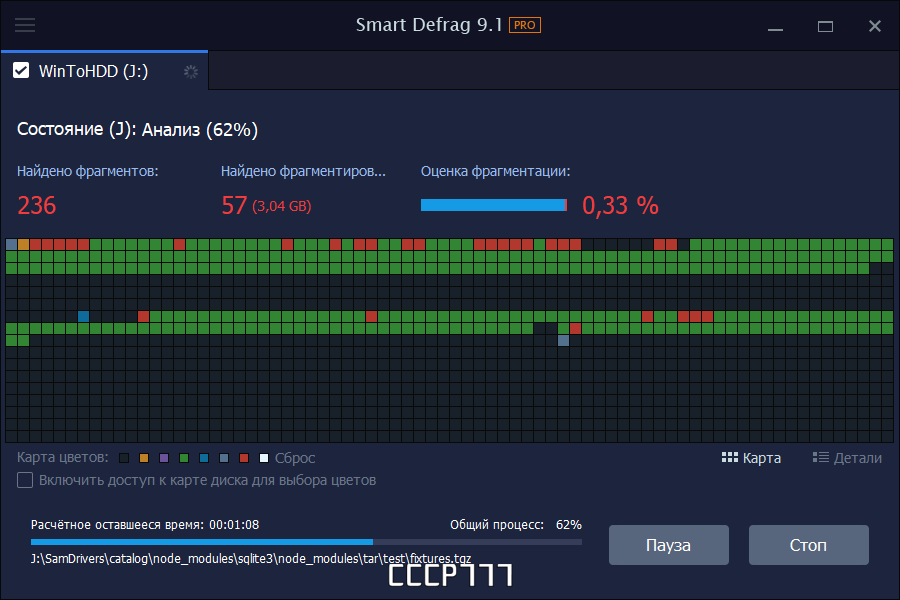The width and height of the screenshot is (900, 600).
Task: Click the PRO badge in the title
Action: 525,25
